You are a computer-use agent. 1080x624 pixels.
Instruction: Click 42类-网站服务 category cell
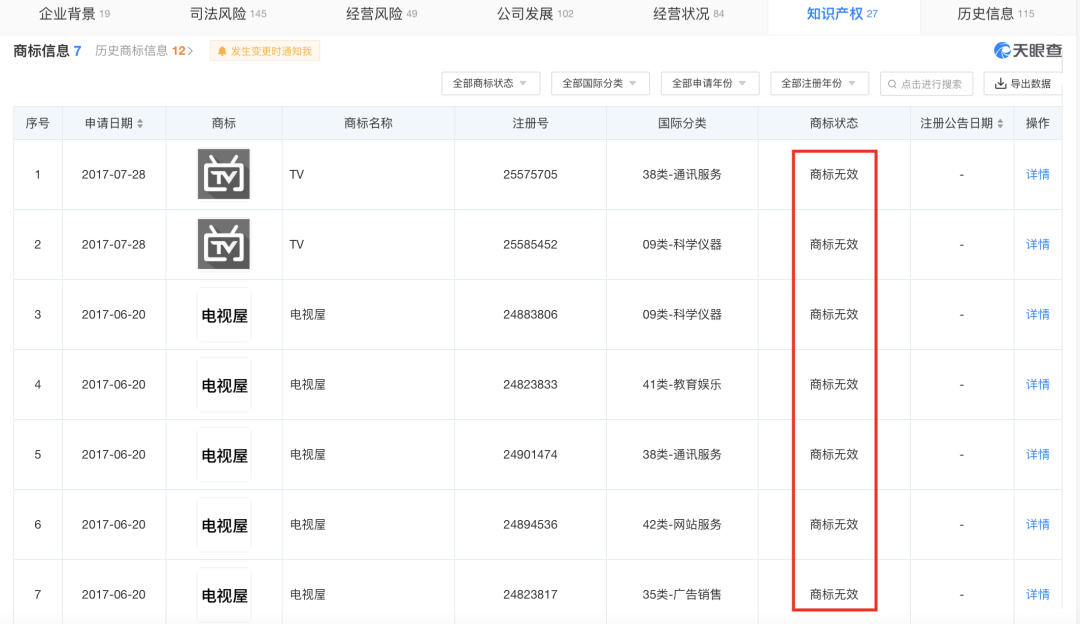pos(682,525)
